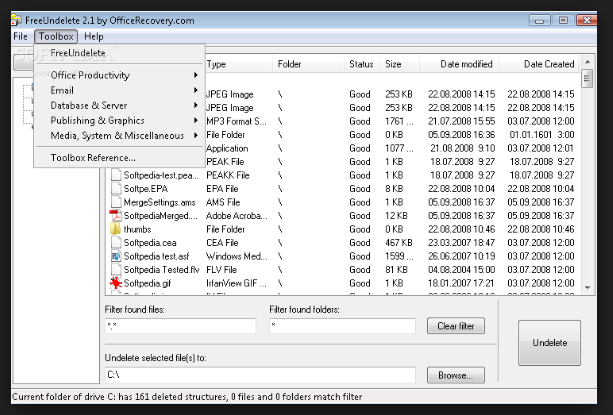The height and width of the screenshot is (415, 613).
Task: Click the Application type cell
Action: [x=227, y=148]
